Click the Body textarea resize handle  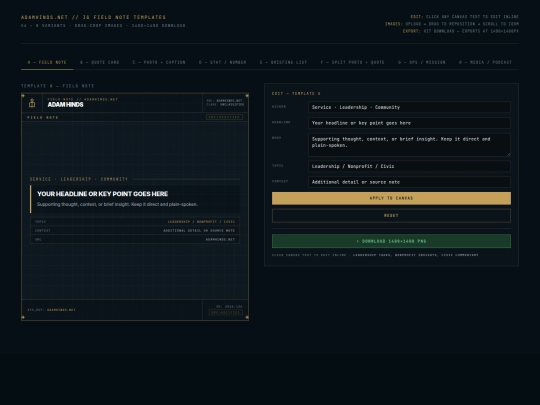(x=508, y=154)
